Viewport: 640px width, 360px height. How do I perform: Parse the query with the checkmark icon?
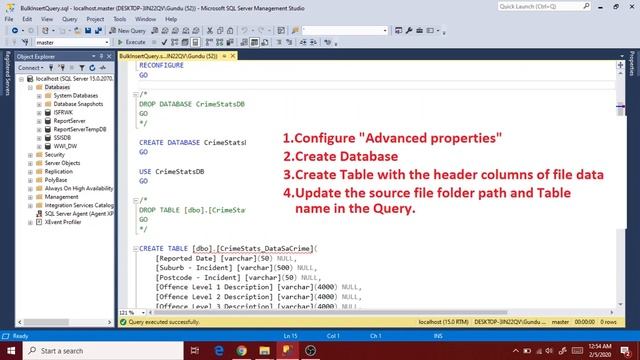[164, 42]
